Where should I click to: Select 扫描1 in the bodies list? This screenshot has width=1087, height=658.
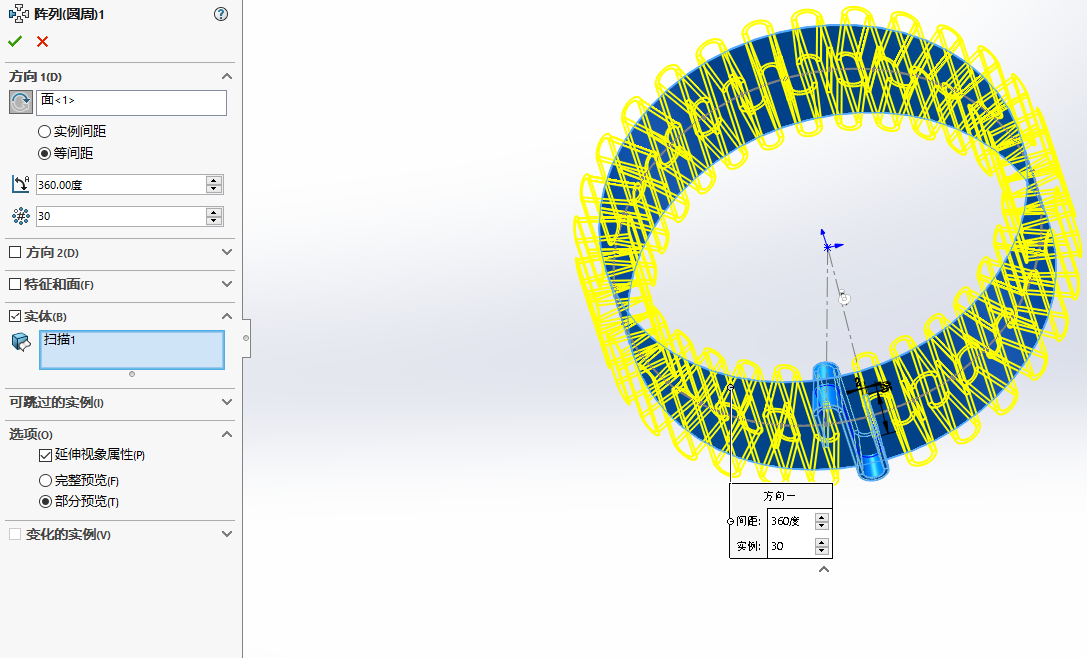(x=60, y=339)
